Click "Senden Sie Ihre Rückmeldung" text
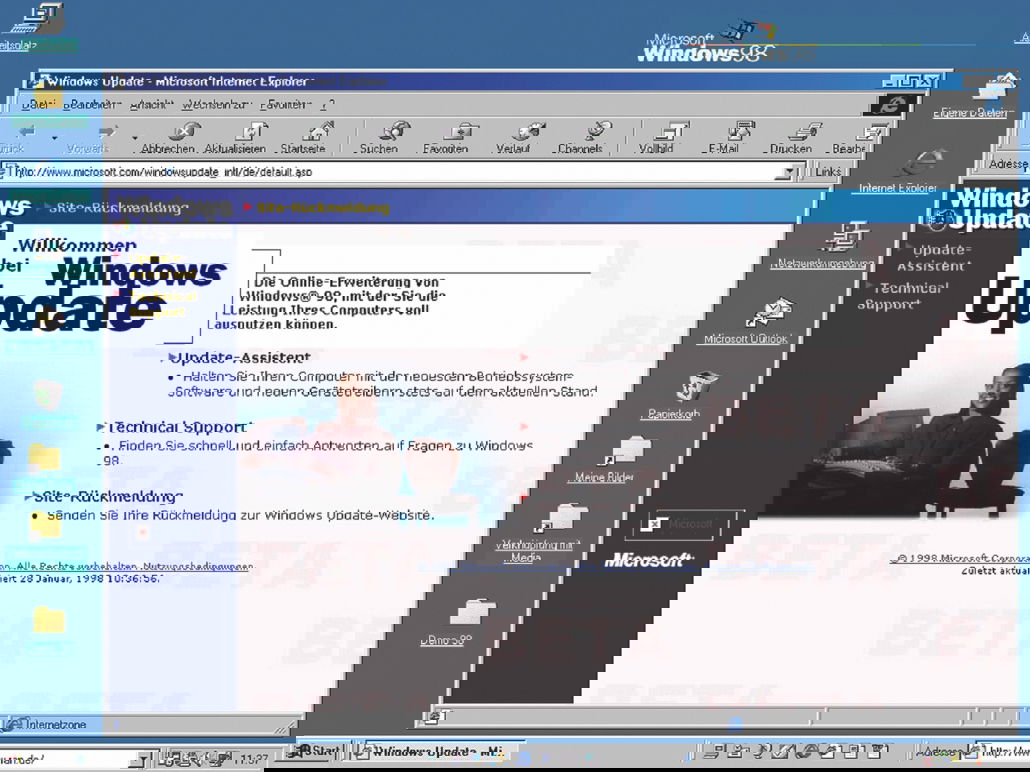Screen dimensions: 1030x772 pyautogui.click(x=141, y=516)
